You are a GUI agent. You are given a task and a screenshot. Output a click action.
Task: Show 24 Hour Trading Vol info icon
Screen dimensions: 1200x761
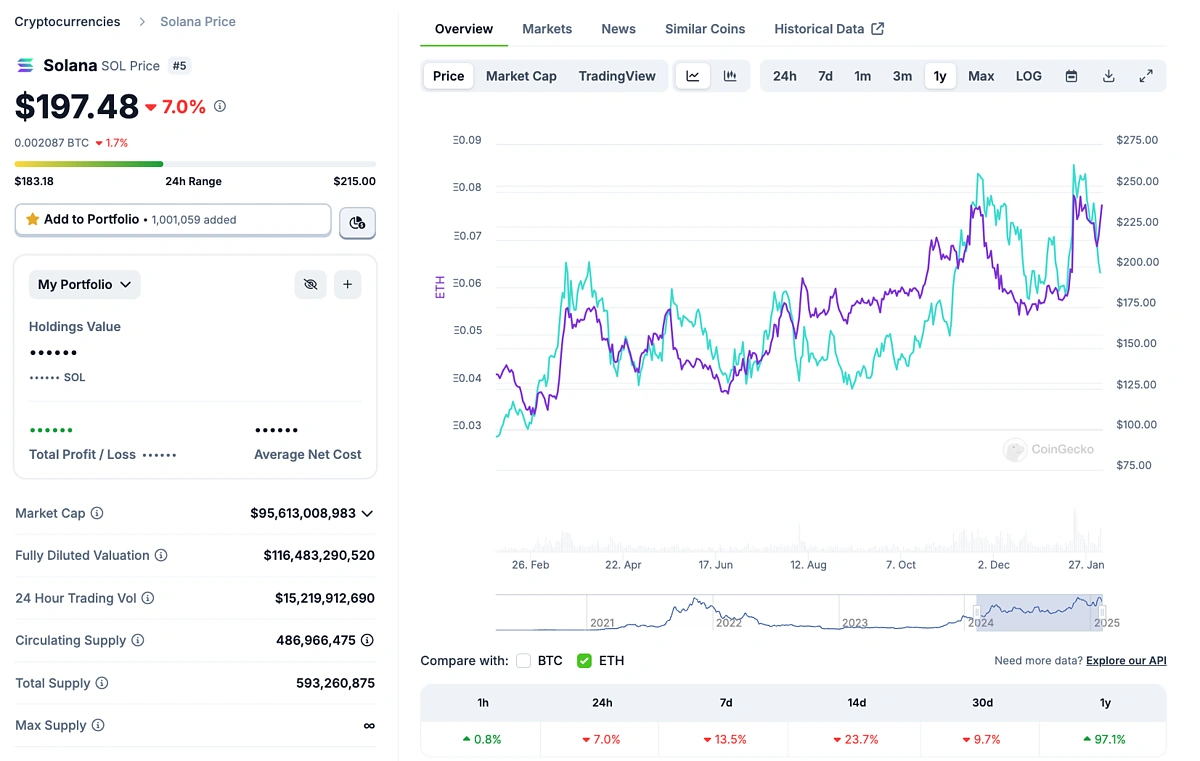[148, 598]
